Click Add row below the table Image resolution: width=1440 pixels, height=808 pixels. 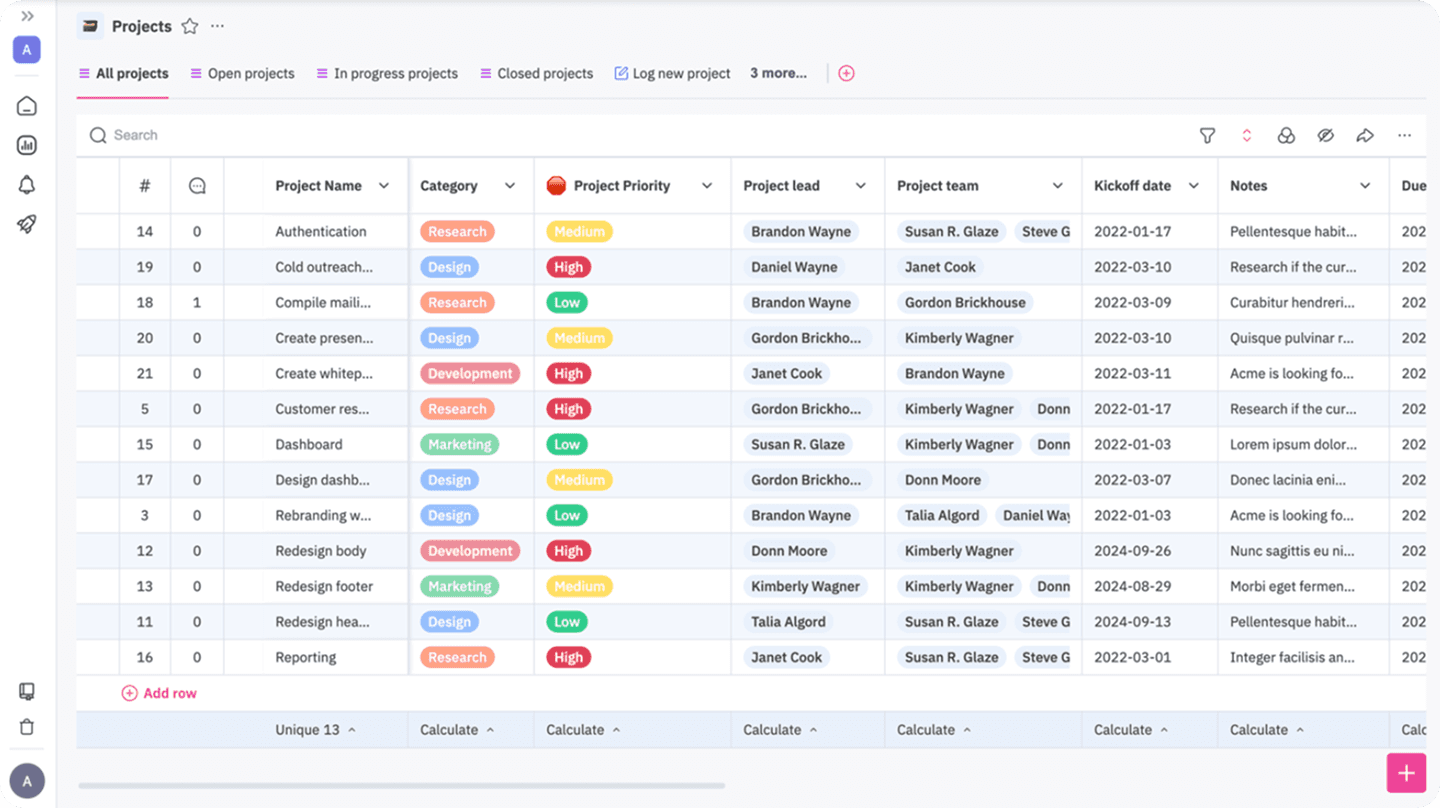pyautogui.click(x=159, y=693)
